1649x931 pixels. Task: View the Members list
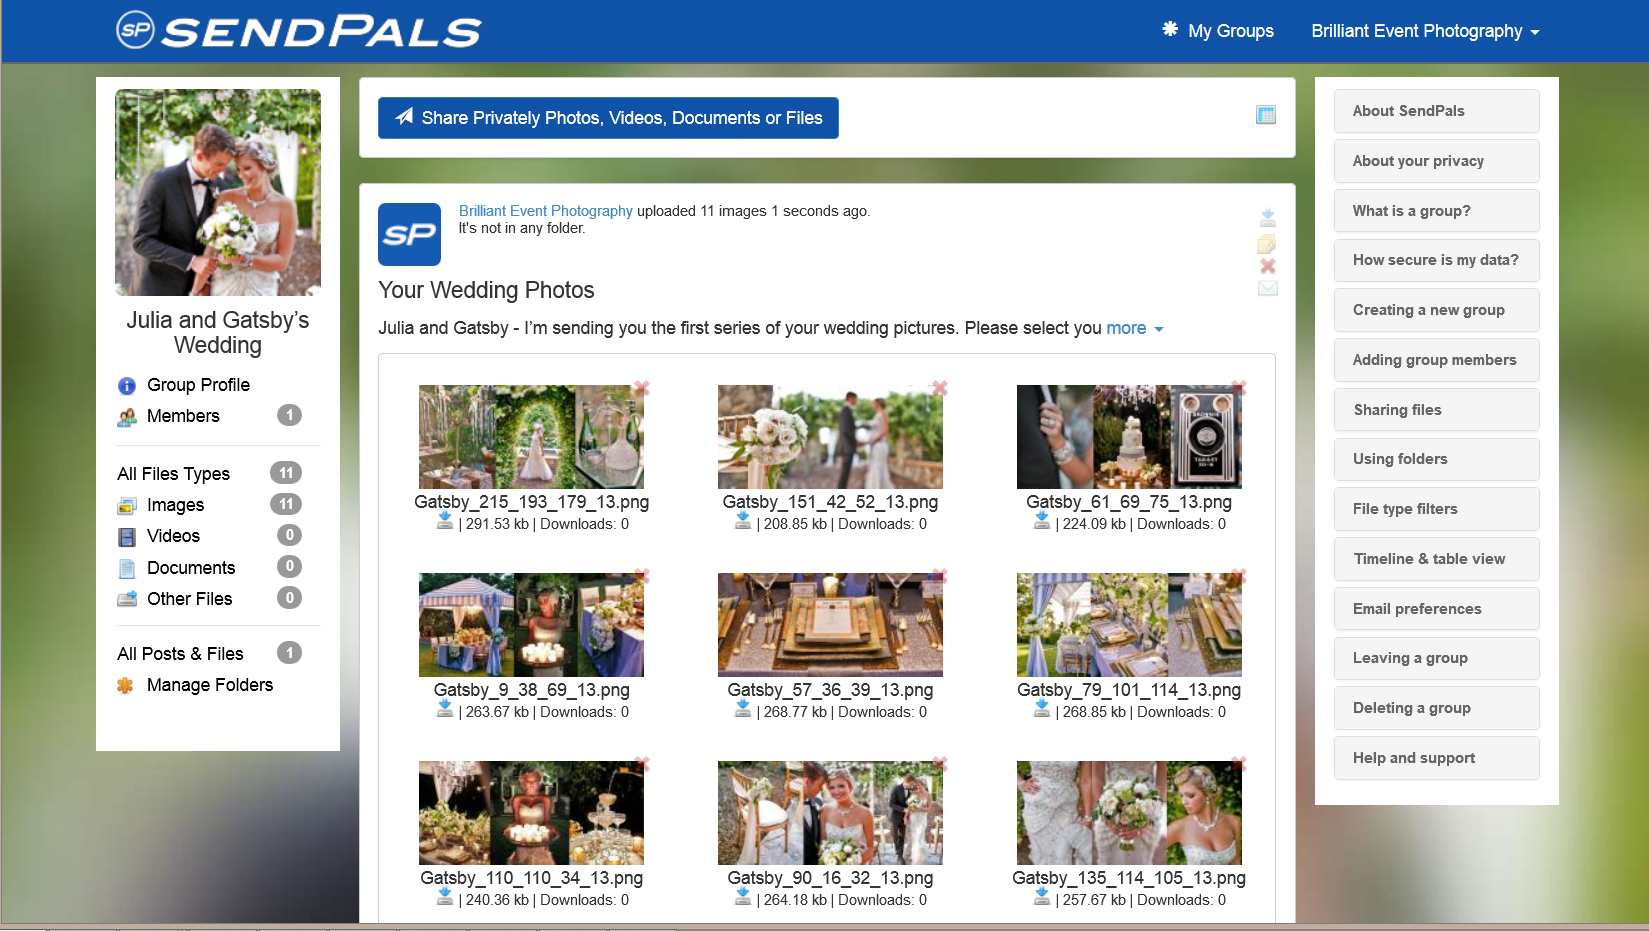pyautogui.click(x=183, y=416)
